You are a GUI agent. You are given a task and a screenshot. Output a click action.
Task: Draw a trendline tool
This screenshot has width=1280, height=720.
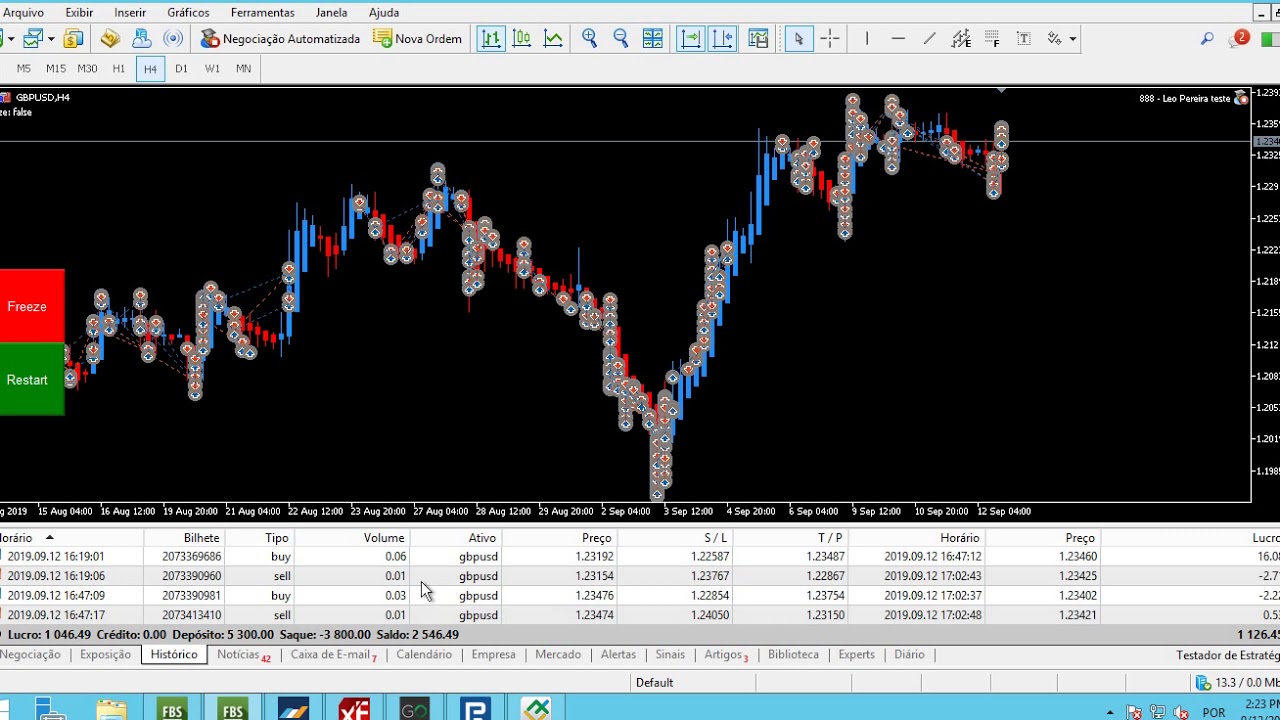[x=930, y=39]
